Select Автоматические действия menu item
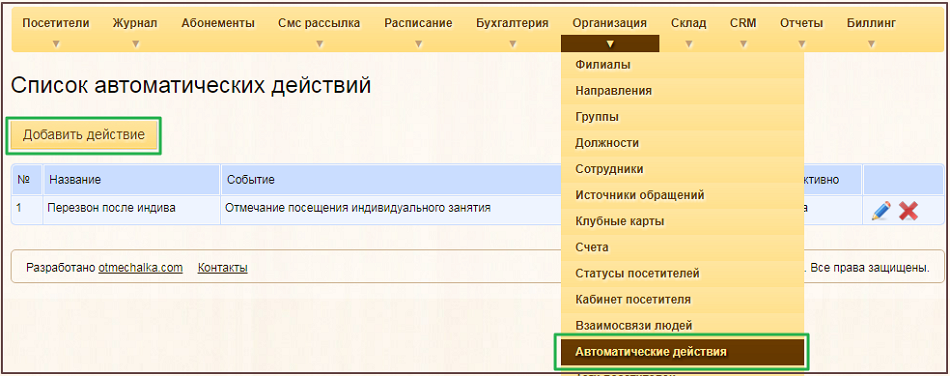The height and width of the screenshot is (376, 950). (683, 351)
